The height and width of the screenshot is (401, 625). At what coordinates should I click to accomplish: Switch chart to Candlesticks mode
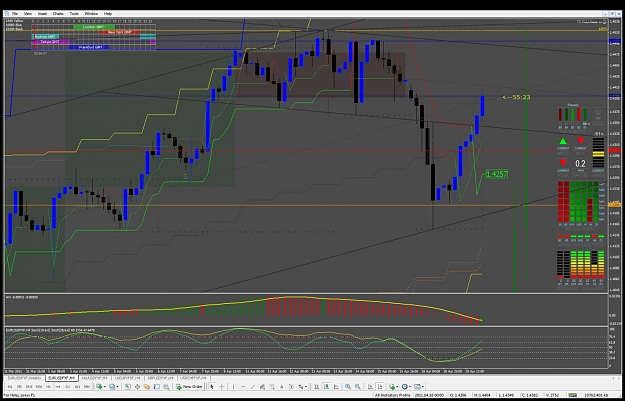coord(326,387)
